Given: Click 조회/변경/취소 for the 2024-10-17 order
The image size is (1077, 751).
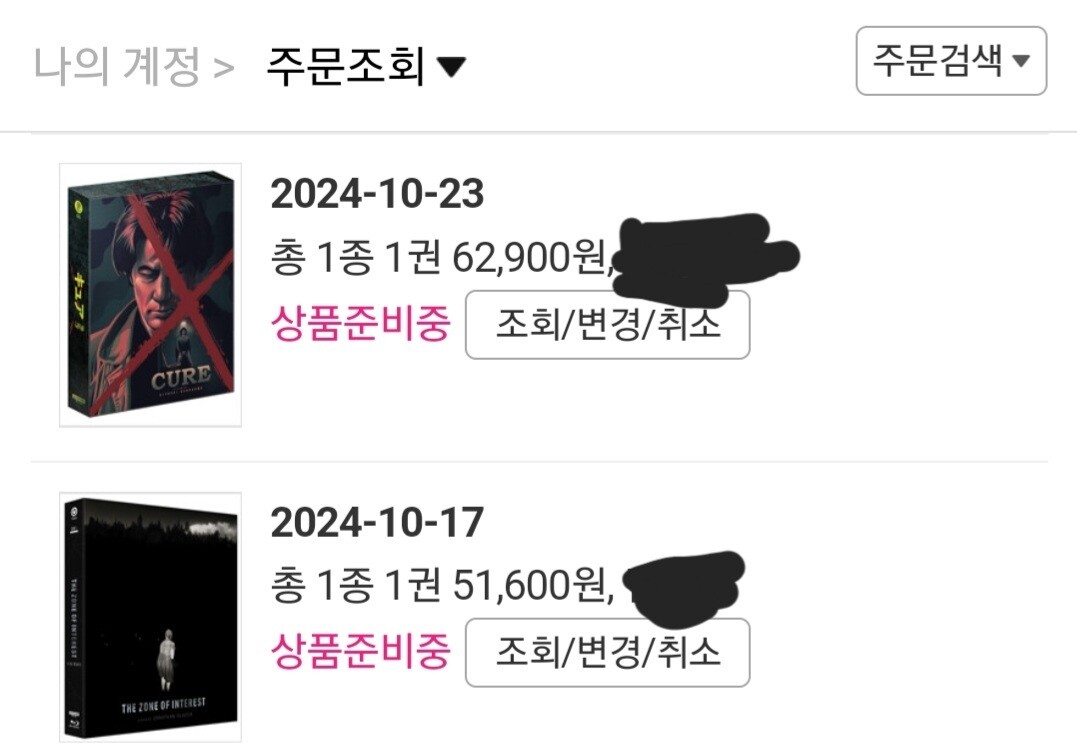Looking at the screenshot, I should (x=607, y=652).
